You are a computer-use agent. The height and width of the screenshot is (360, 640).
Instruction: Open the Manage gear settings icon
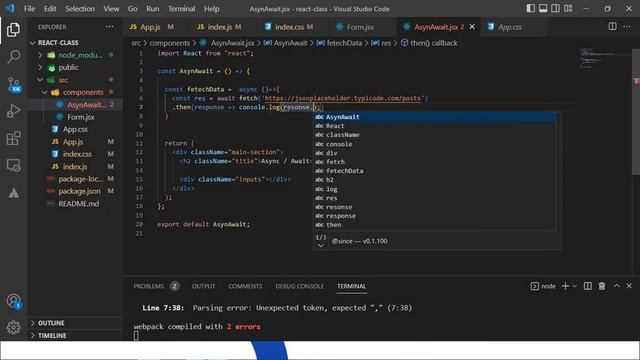click(13, 327)
